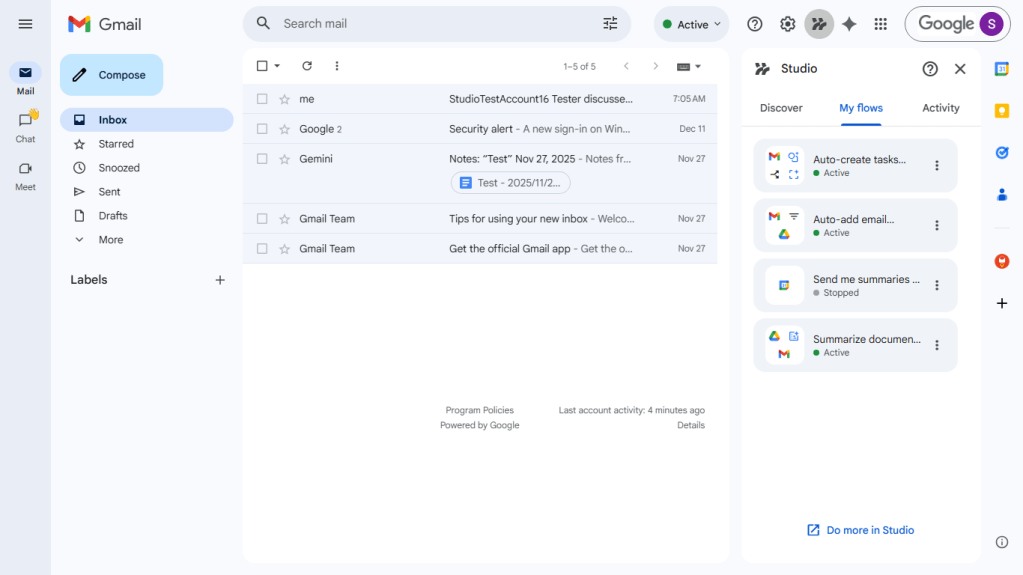
Task: Select the email from me
Action: [x=262, y=99]
